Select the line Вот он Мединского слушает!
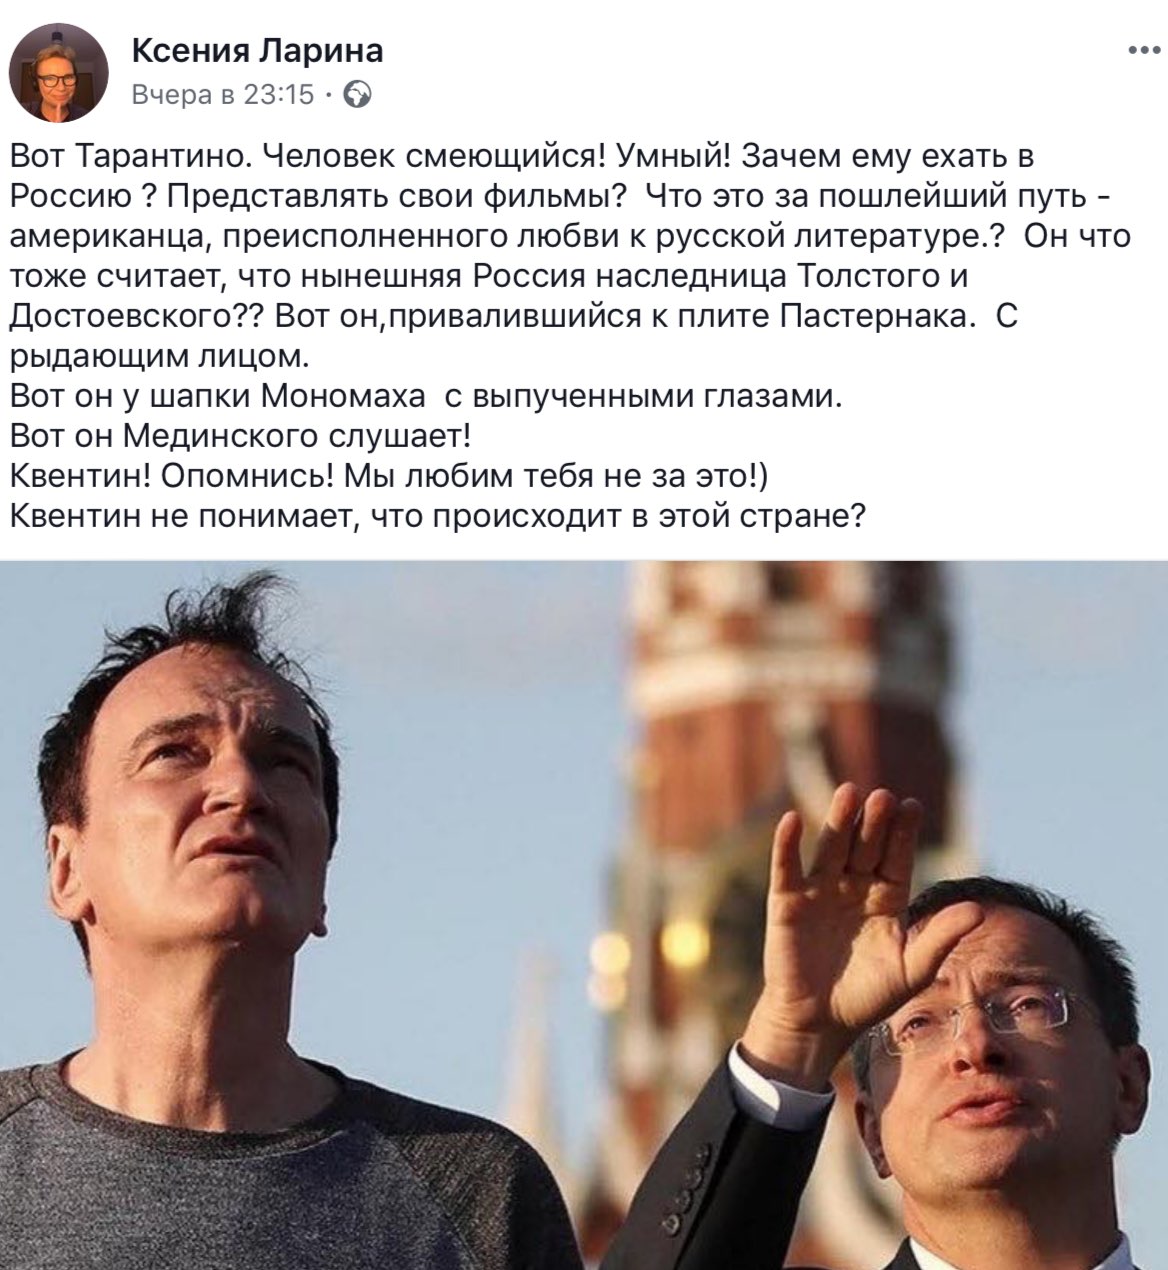Viewport: 1168px width, 1270px height. (x=240, y=437)
